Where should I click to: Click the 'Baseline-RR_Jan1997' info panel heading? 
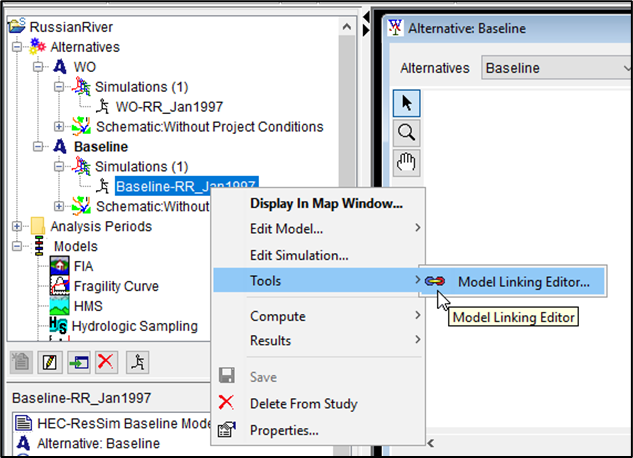(81, 398)
